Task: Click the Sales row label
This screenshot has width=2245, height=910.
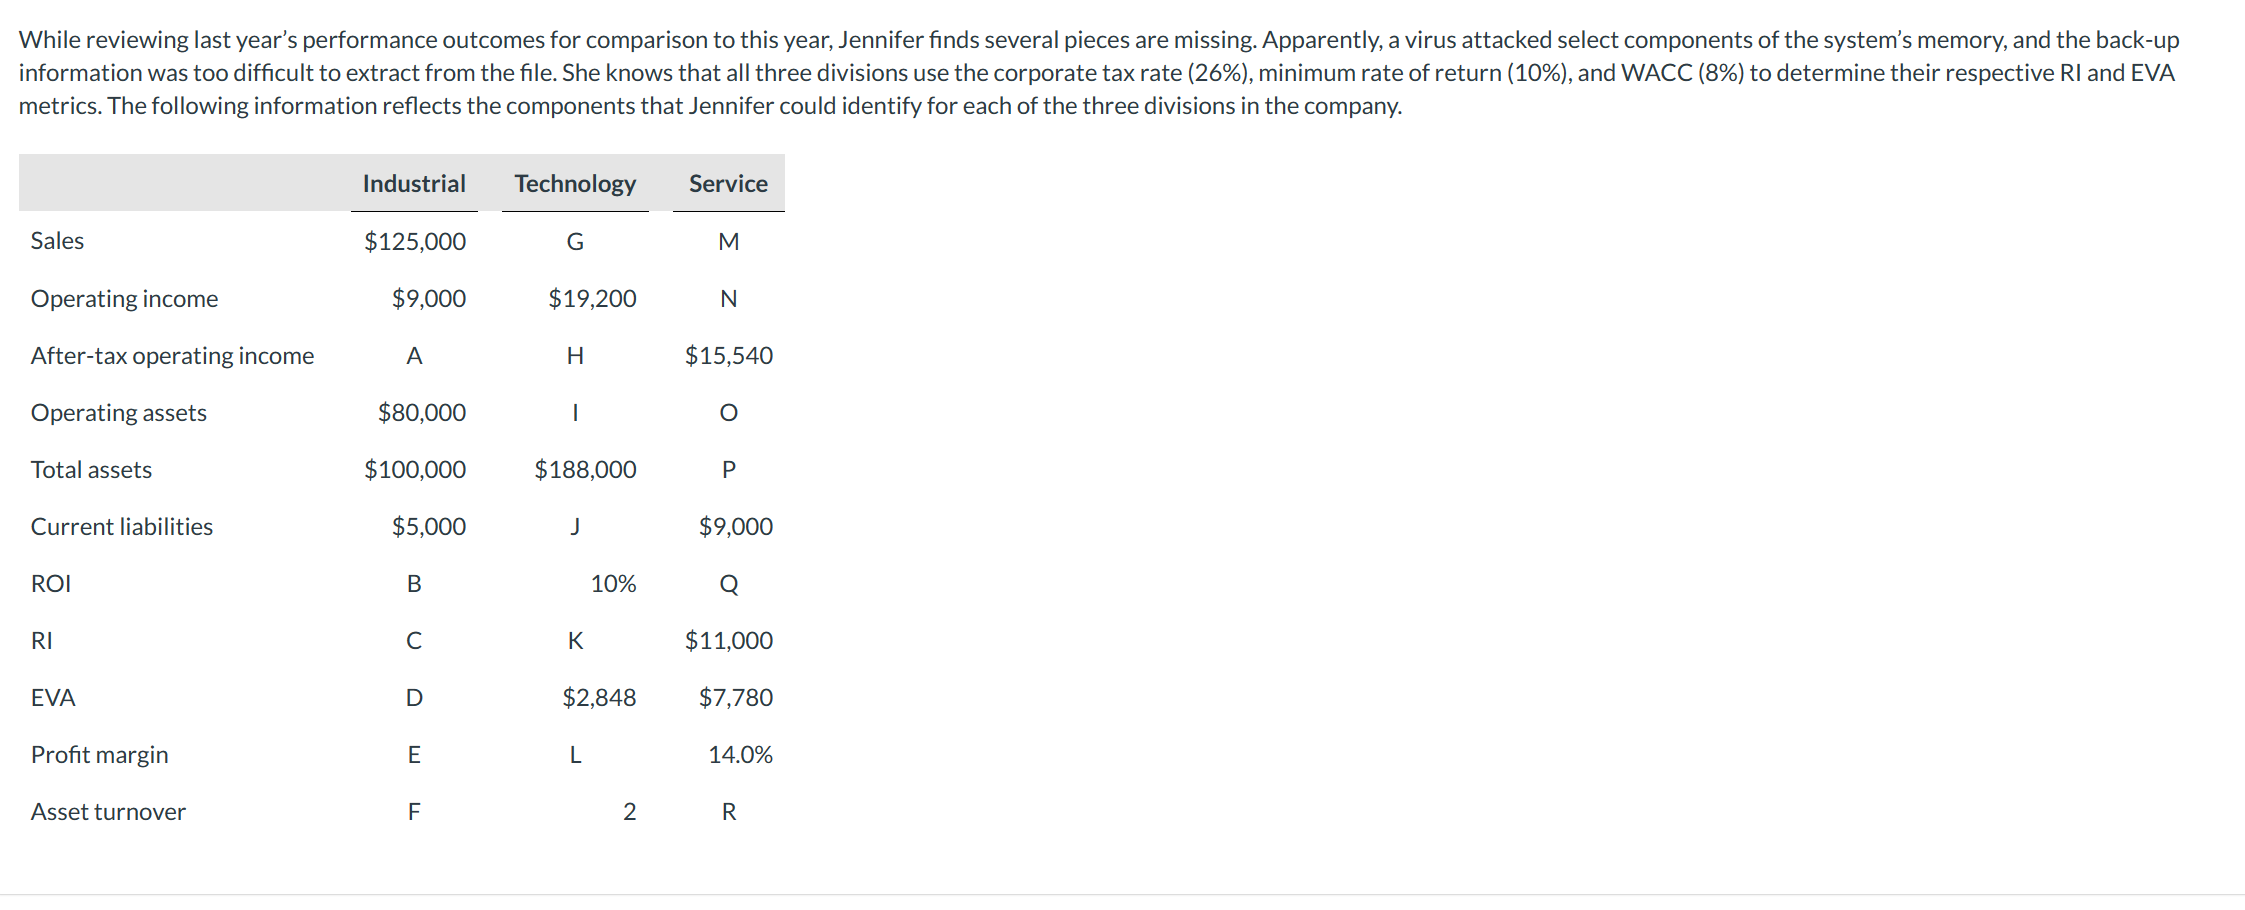Action: [x=57, y=241]
